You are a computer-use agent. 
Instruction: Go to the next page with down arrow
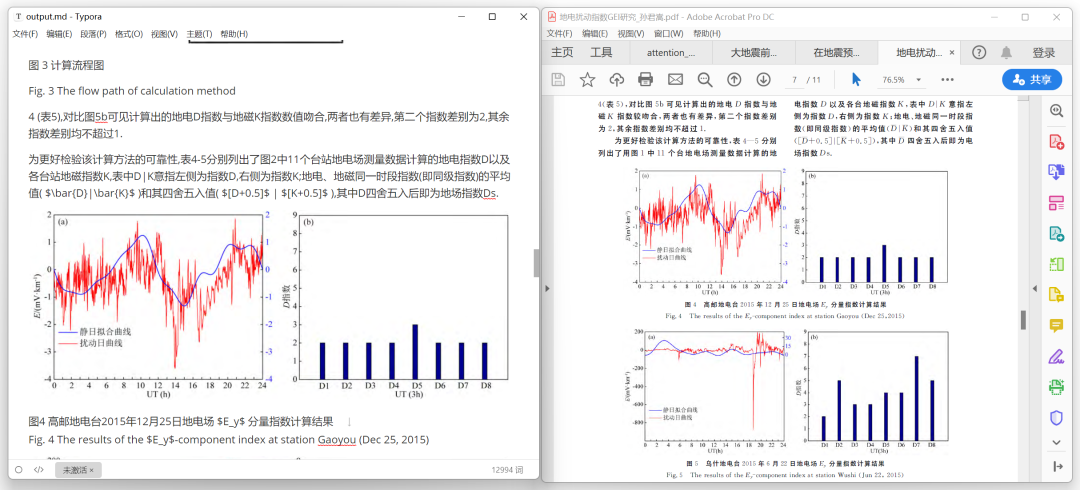coord(763,79)
